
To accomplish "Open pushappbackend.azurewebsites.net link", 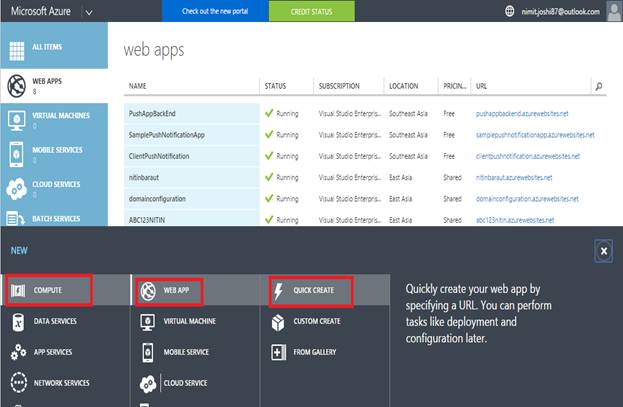I will pos(522,114).
